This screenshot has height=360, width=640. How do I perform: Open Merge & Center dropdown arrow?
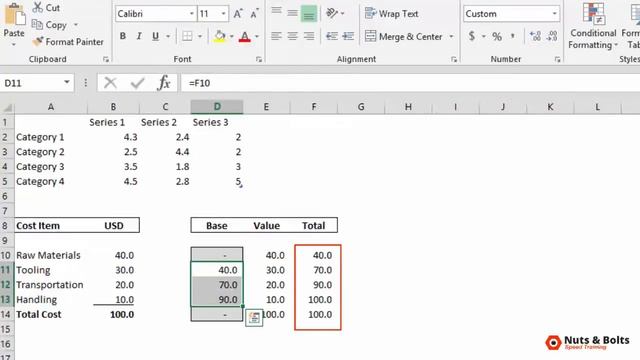[451, 36]
